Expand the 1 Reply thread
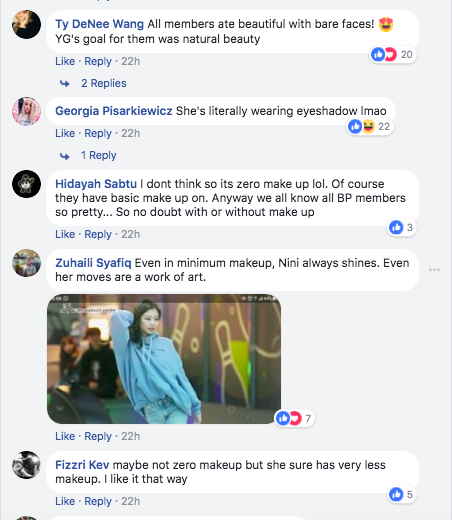 pyautogui.click(x=99, y=155)
